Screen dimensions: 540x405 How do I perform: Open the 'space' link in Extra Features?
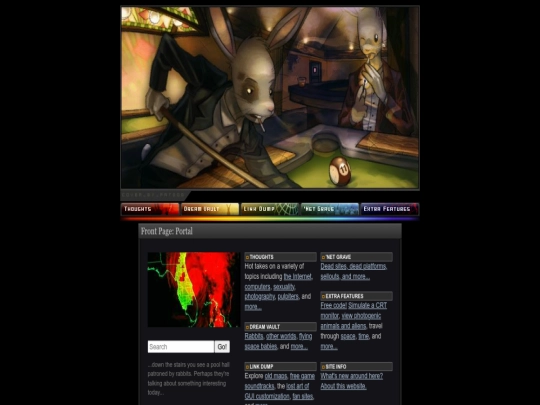[348, 336]
